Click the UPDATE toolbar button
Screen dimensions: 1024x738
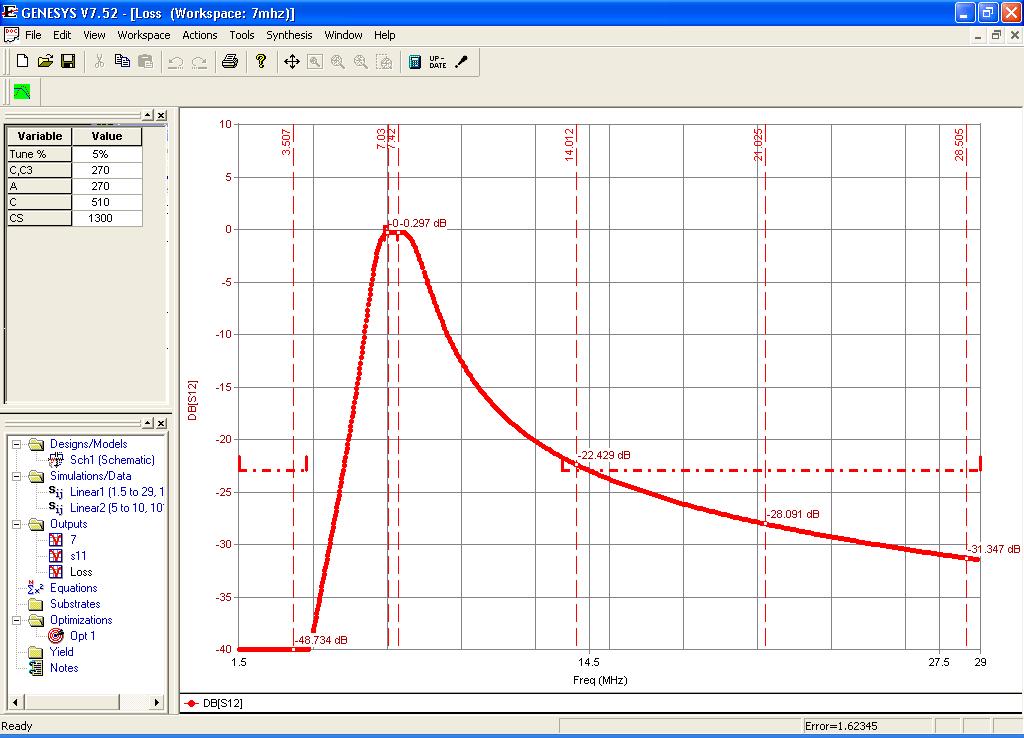pos(438,62)
